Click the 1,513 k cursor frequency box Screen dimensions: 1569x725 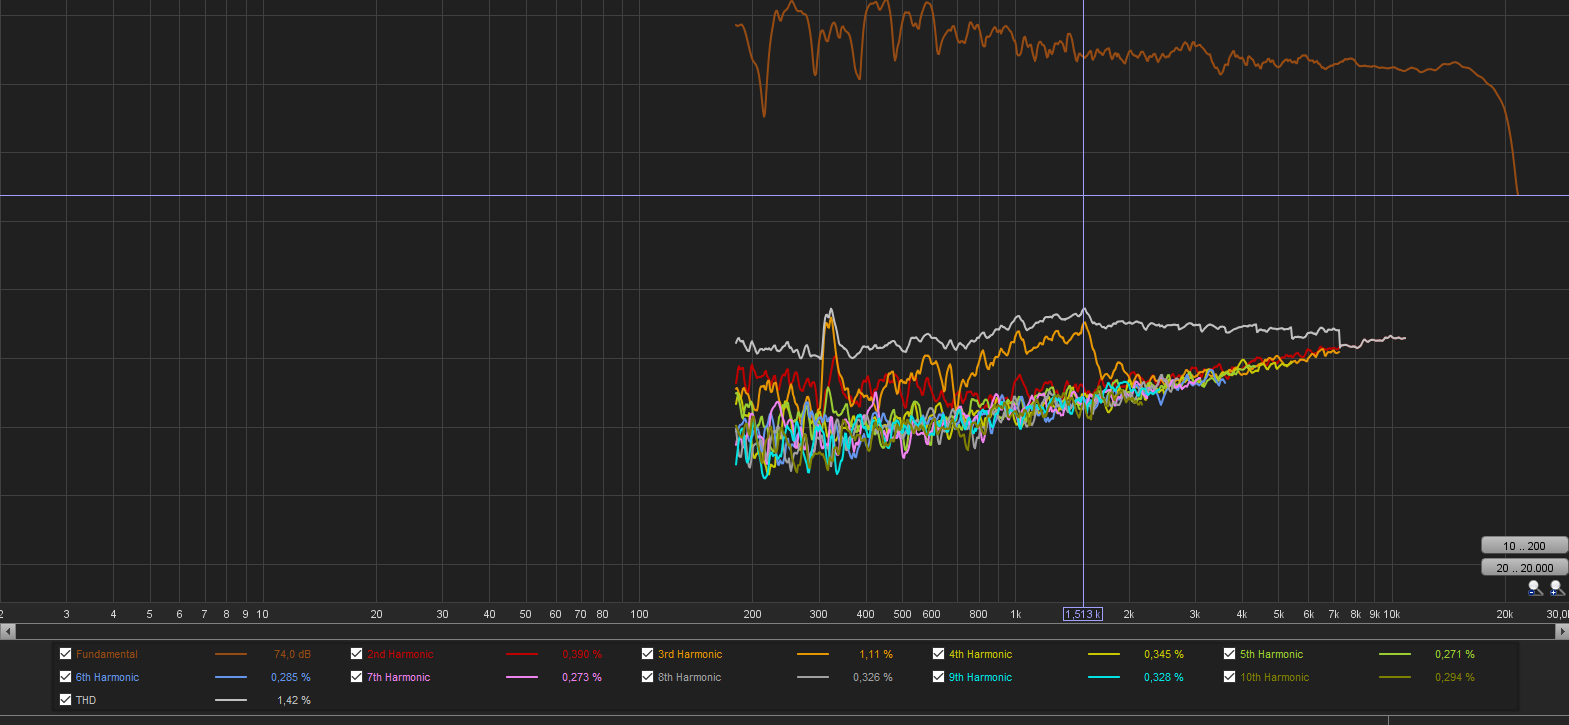tap(1083, 614)
